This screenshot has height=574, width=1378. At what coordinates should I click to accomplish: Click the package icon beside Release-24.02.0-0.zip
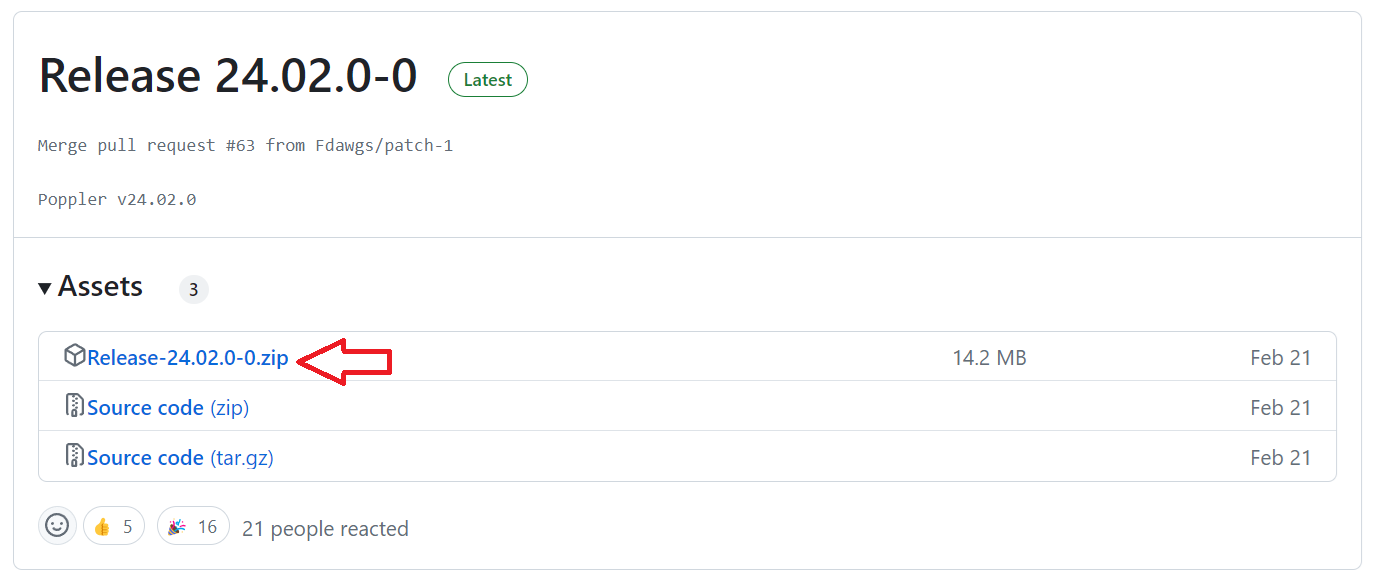pyautogui.click(x=74, y=356)
